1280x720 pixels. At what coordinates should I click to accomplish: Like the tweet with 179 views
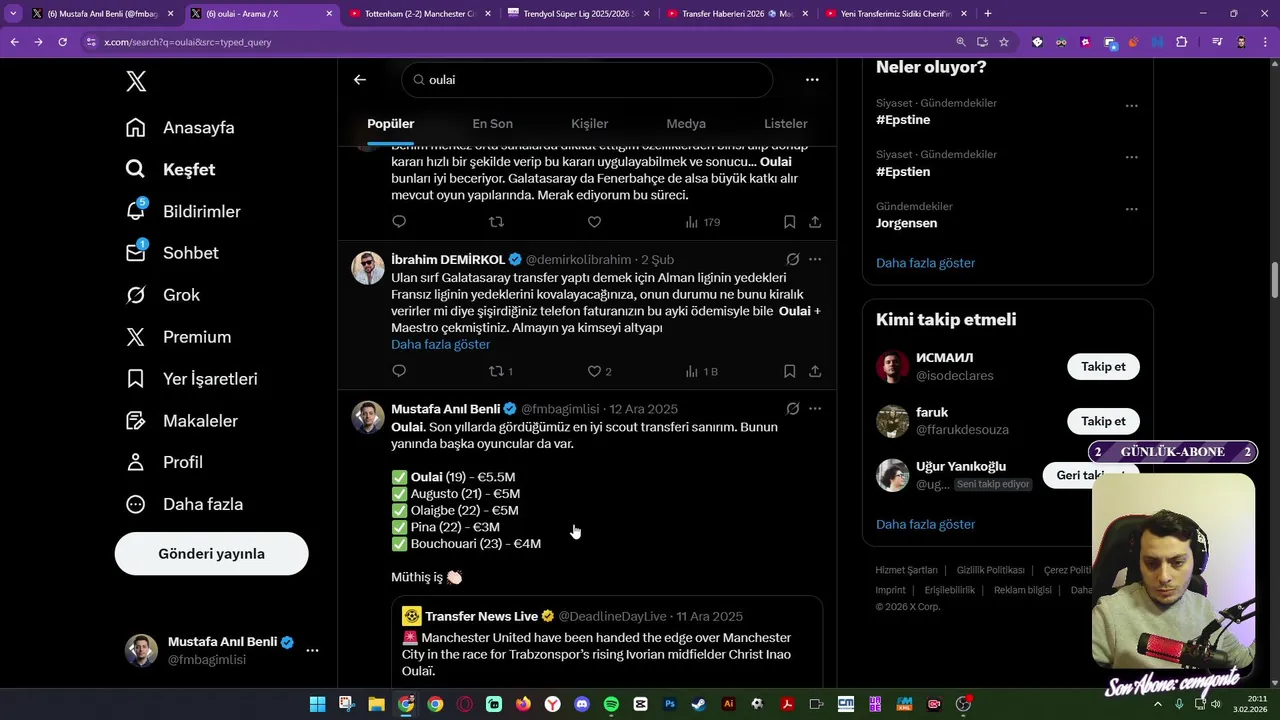[x=594, y=222]
